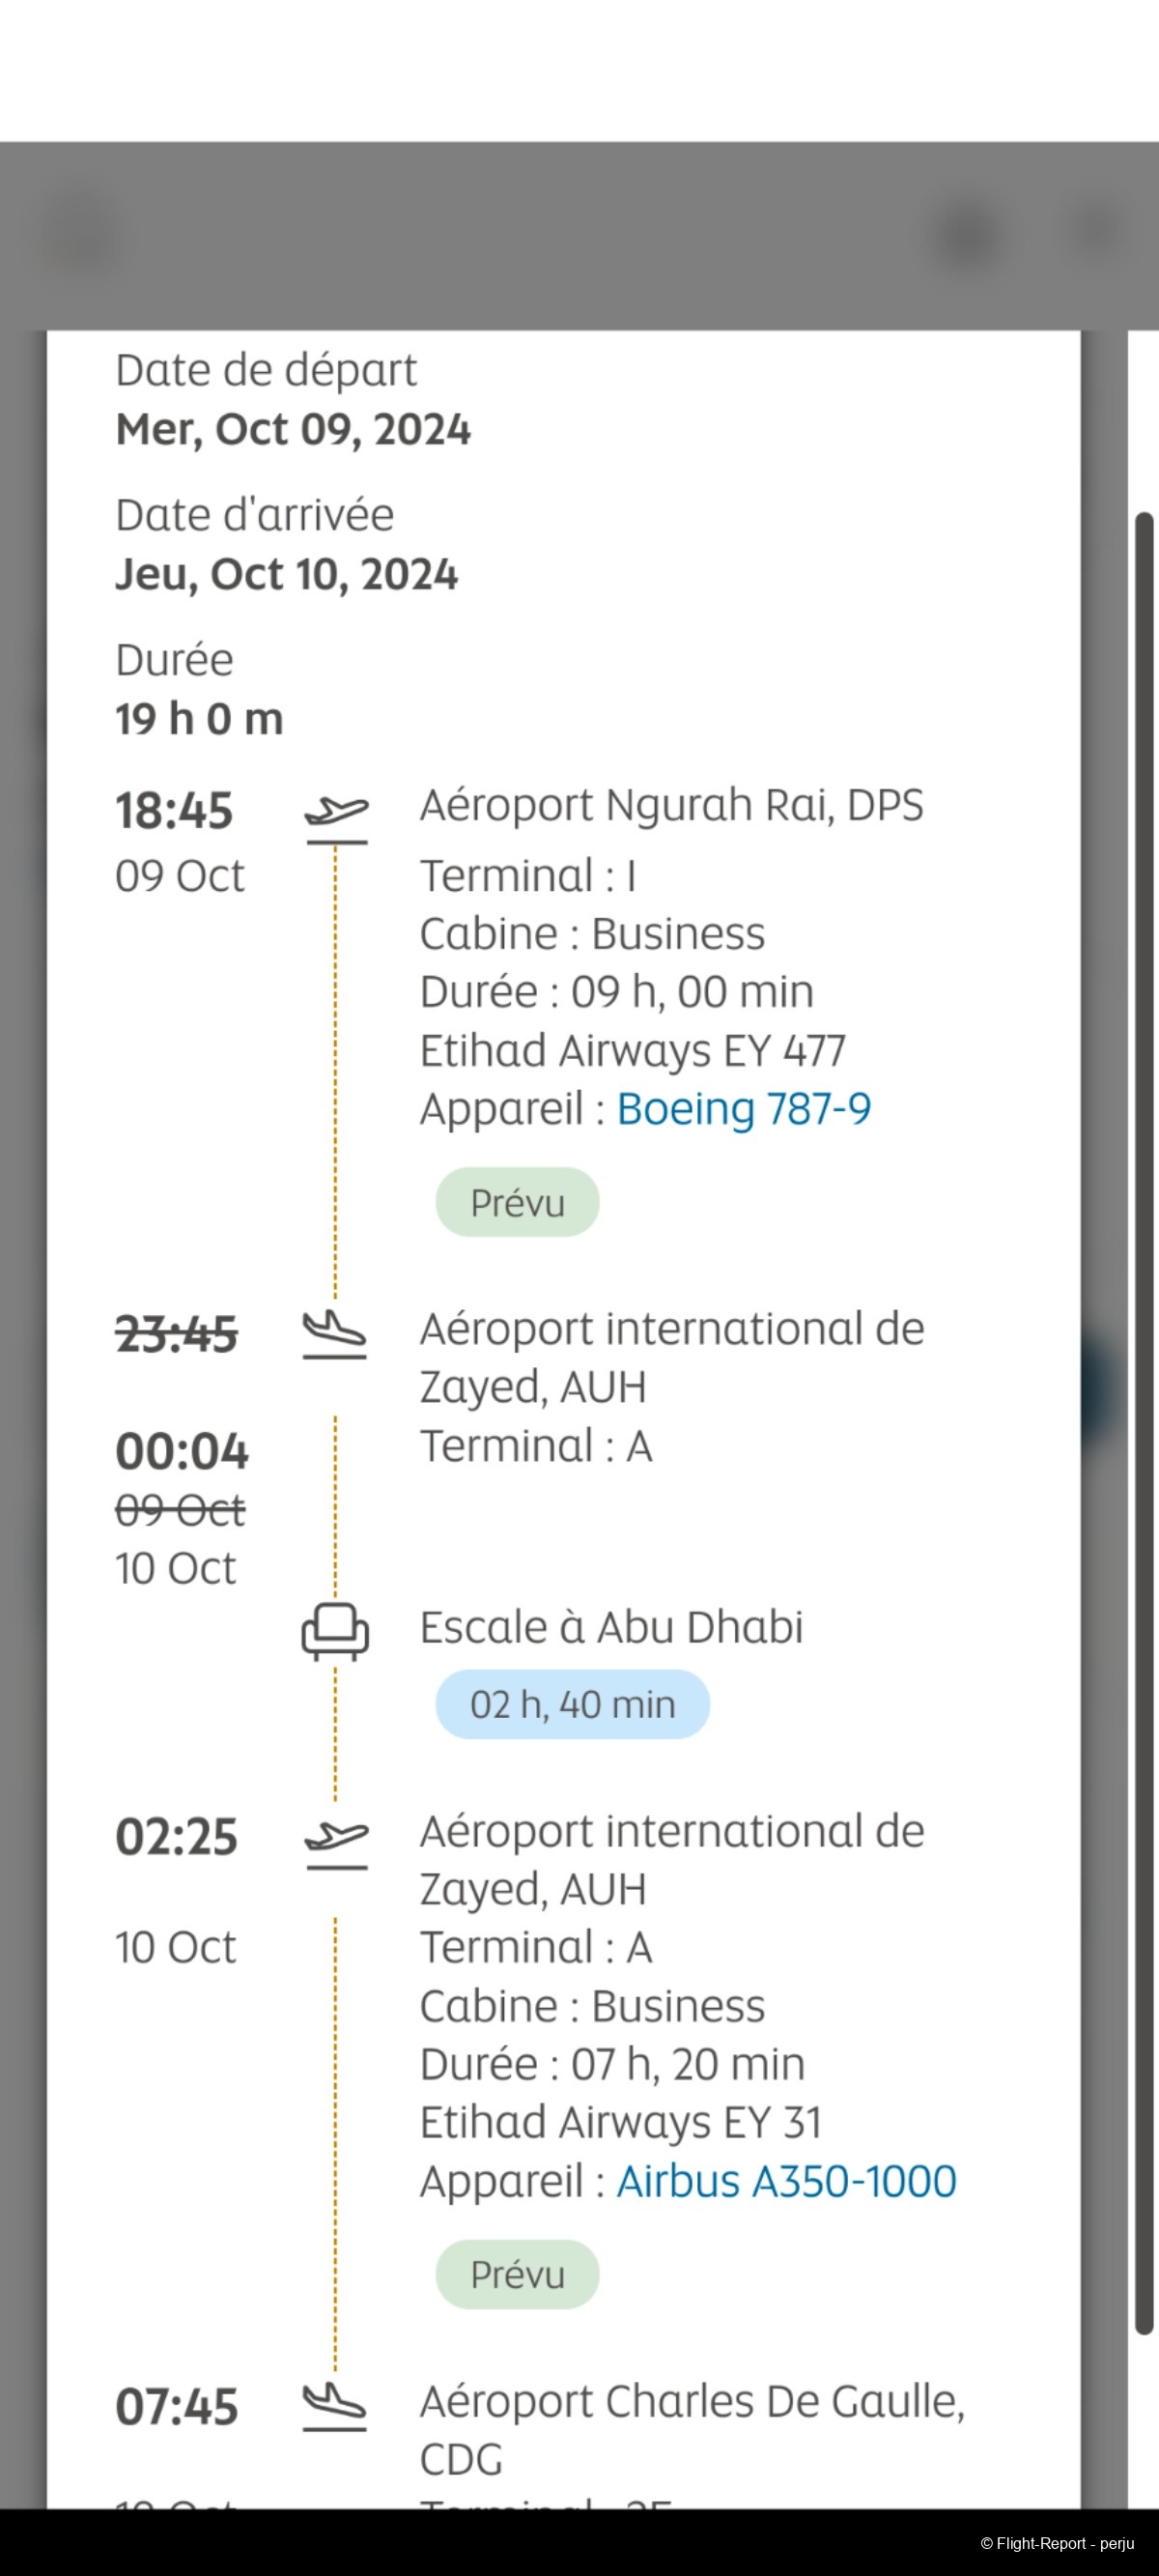Tap the armchair layover icon

click(x=335, y=1630)
